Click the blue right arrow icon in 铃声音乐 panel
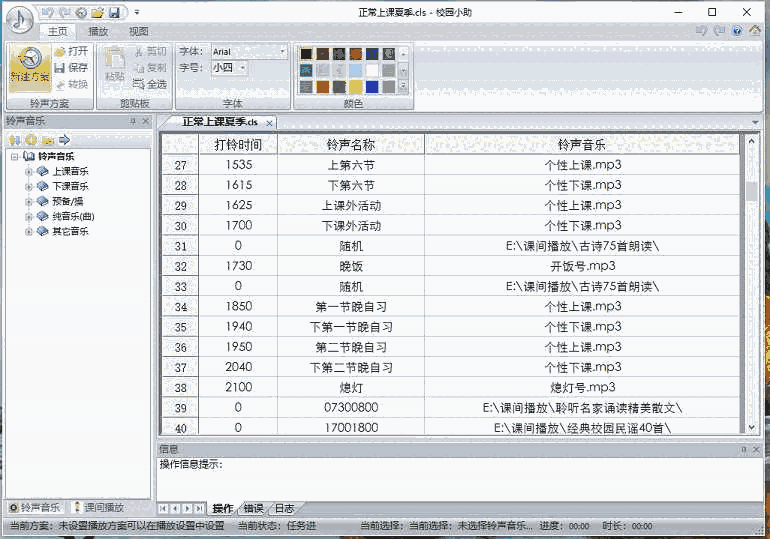The height and width of the screenshot is (539, 770). pyautogui.click(x=64, y=140)
